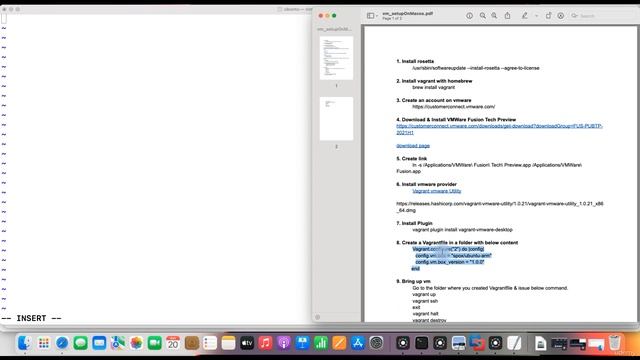This screenshot has width=640, height=360.
Task: Open Reminders from the dock
Action: tap(210, 343)
